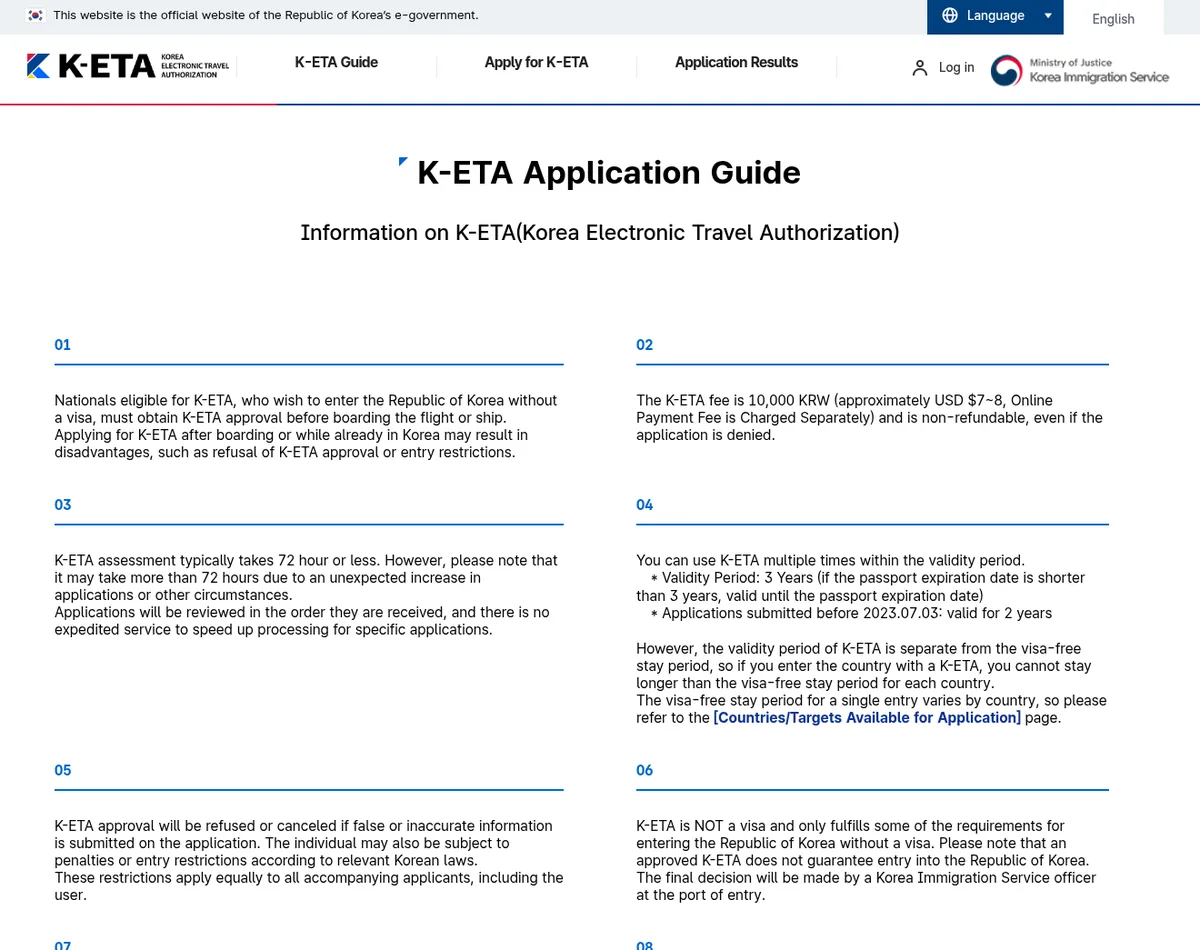Click the user icon beside Log in
Screen dimensions: 1200x950
(919, 68)
